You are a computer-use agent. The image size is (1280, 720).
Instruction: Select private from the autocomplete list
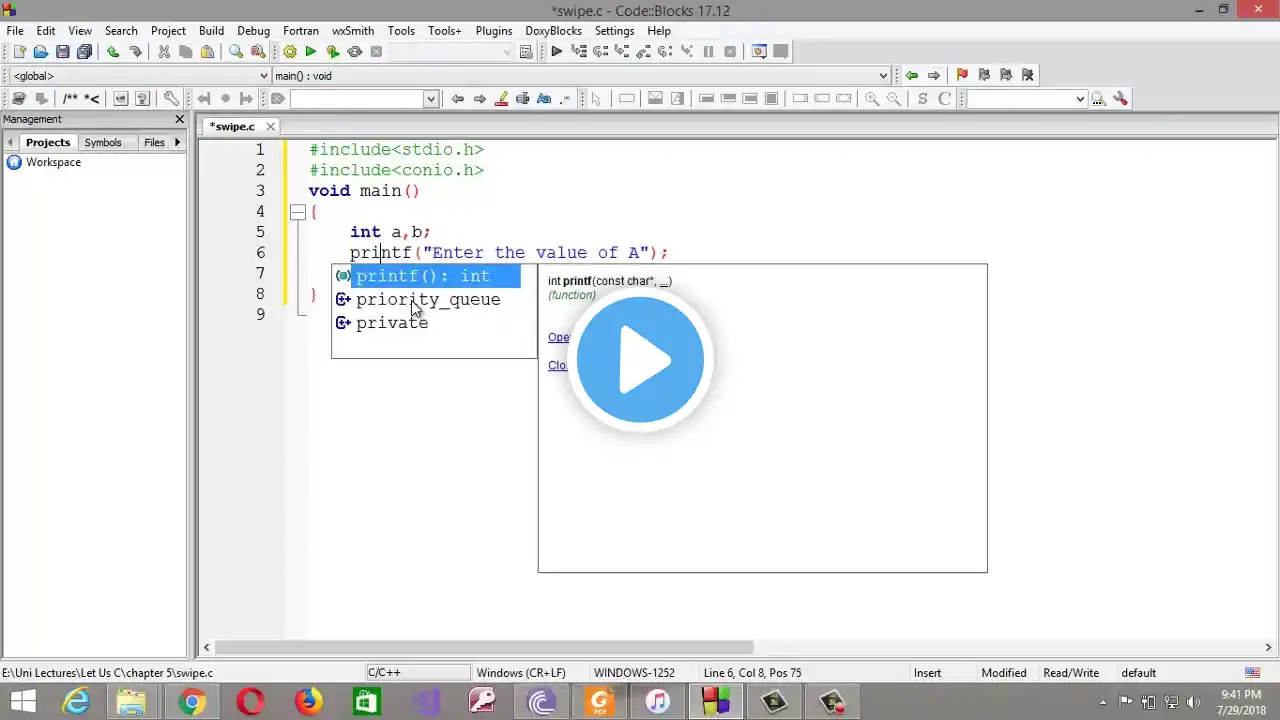point(391,323)
